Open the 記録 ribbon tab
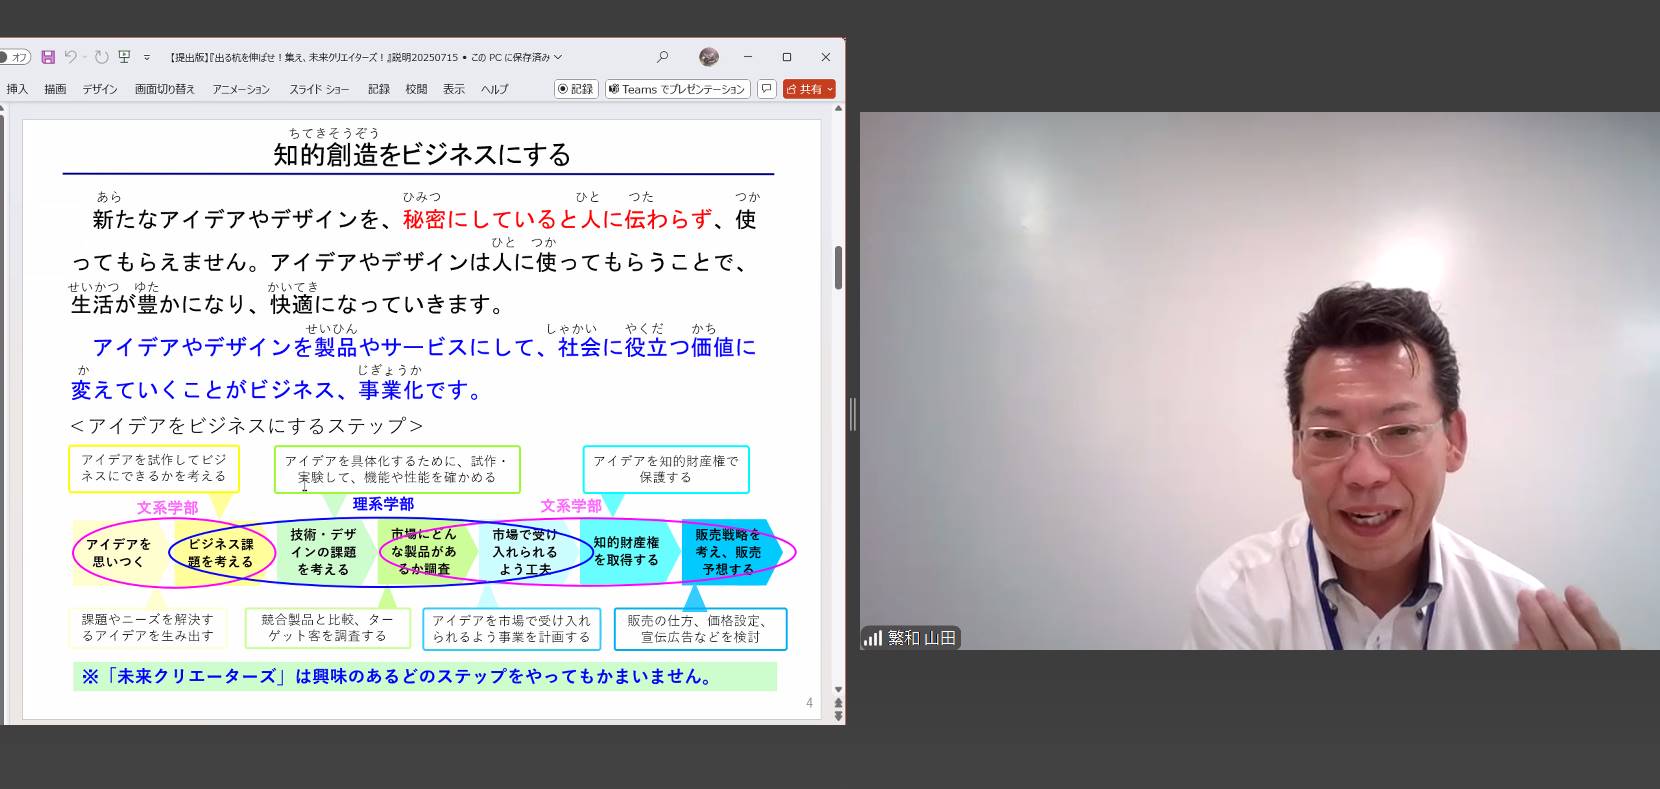Viewport: 1660px width, 789px height. tap(379, 89)
